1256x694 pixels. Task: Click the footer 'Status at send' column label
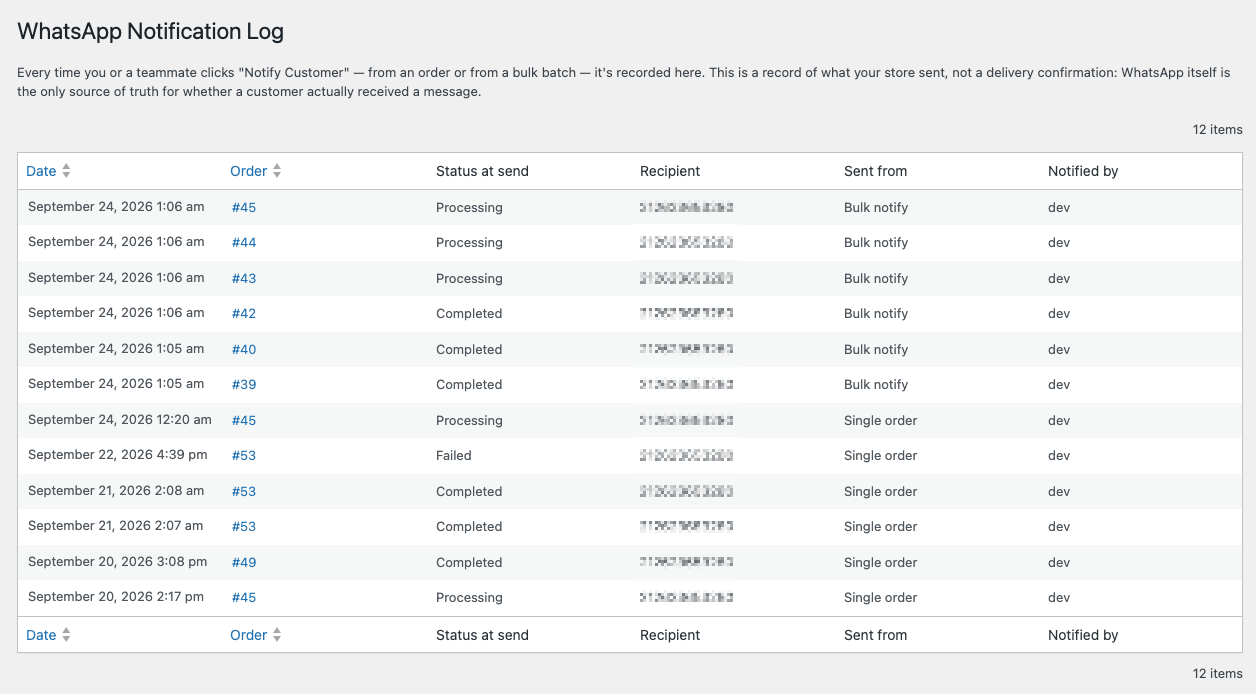[482, 635]
